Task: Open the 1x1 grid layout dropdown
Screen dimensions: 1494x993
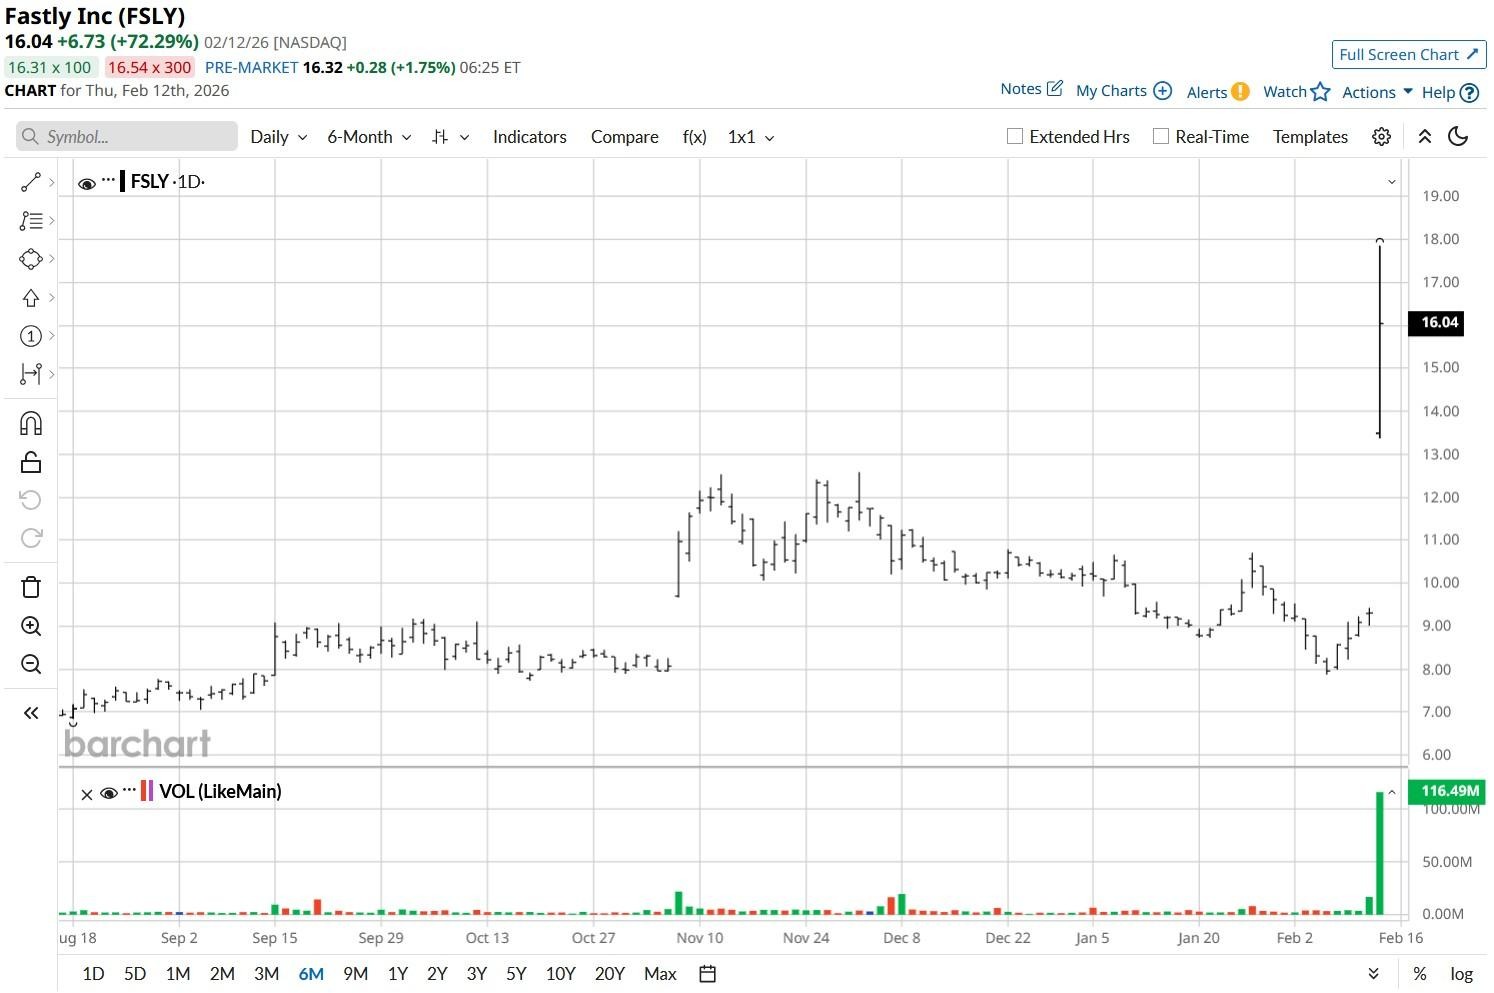Action: 751,137
